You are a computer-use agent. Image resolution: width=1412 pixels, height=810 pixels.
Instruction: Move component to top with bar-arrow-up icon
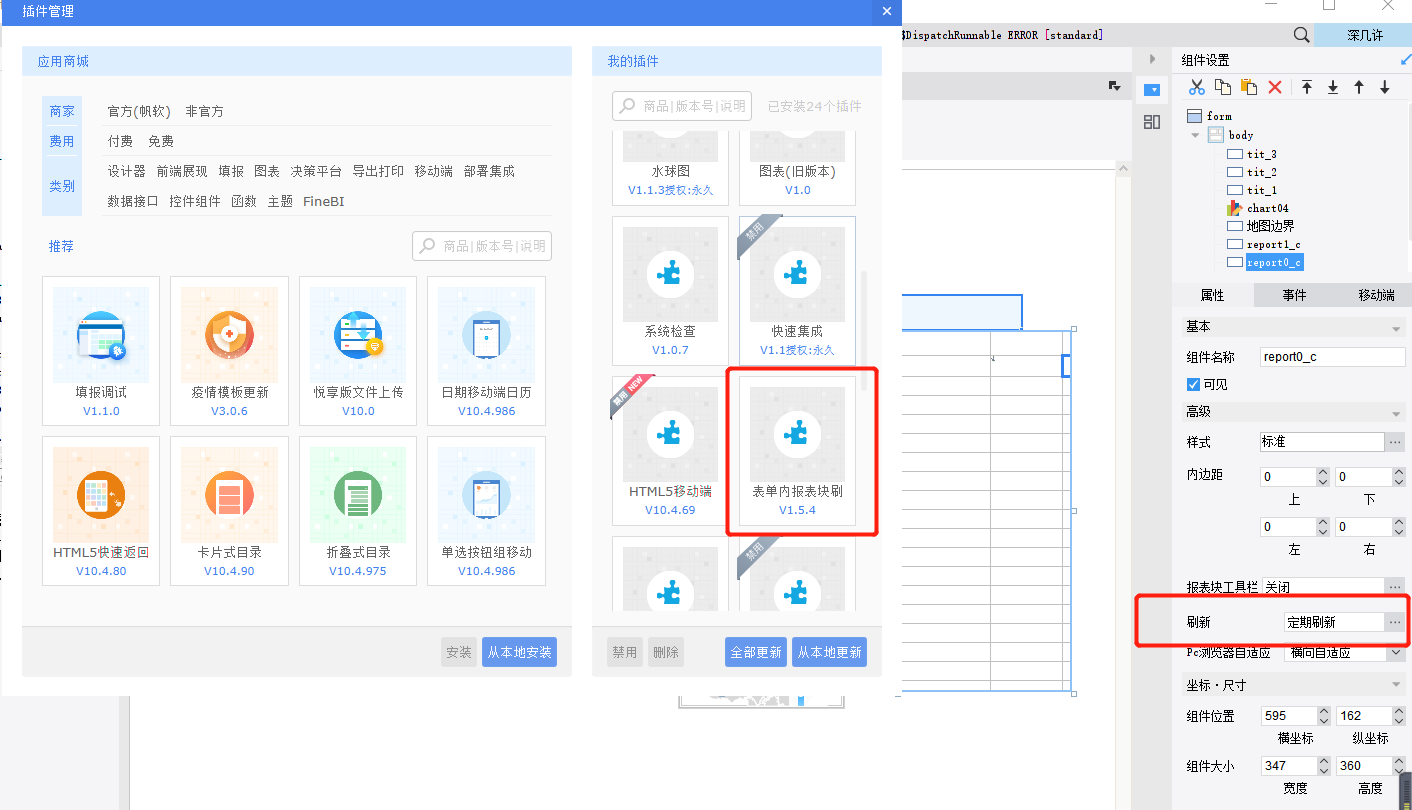click(1307, 88)
